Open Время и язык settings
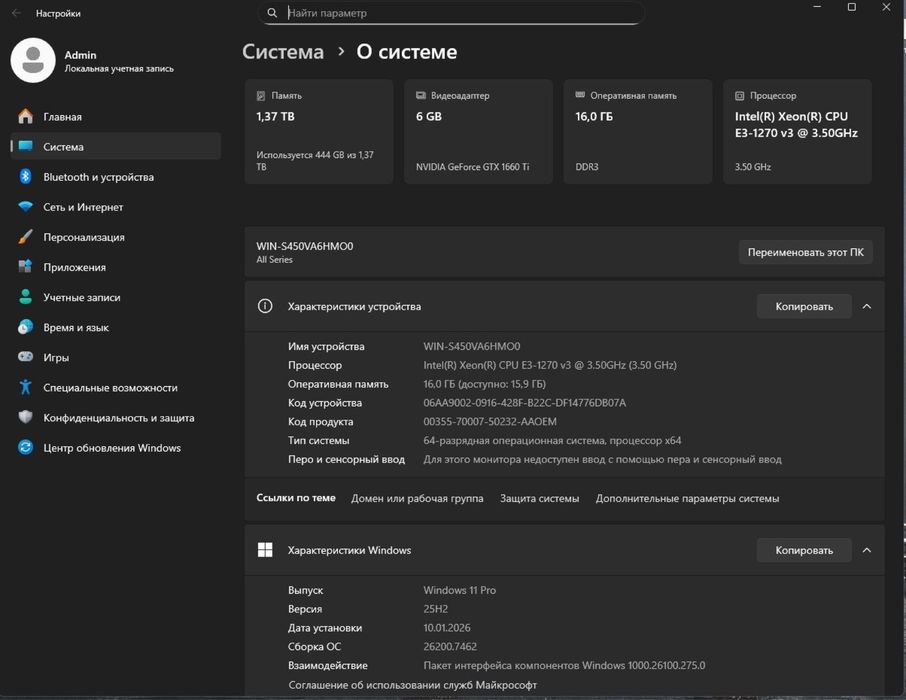This screenshot has width=906, height=700. [x=116, y=327]
